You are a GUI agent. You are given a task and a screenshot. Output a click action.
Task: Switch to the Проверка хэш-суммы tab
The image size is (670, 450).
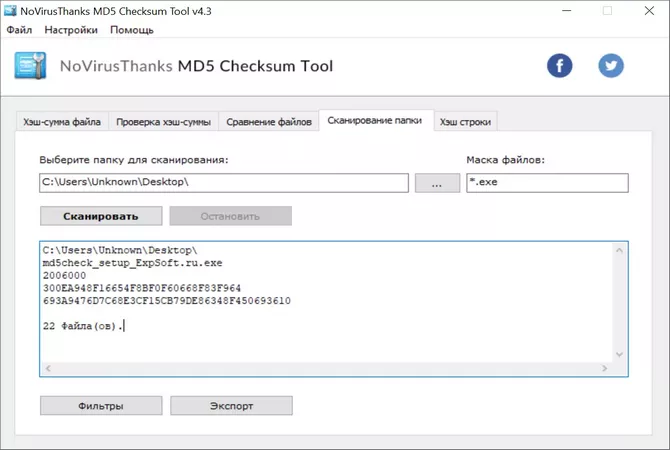tap(164, 122)
